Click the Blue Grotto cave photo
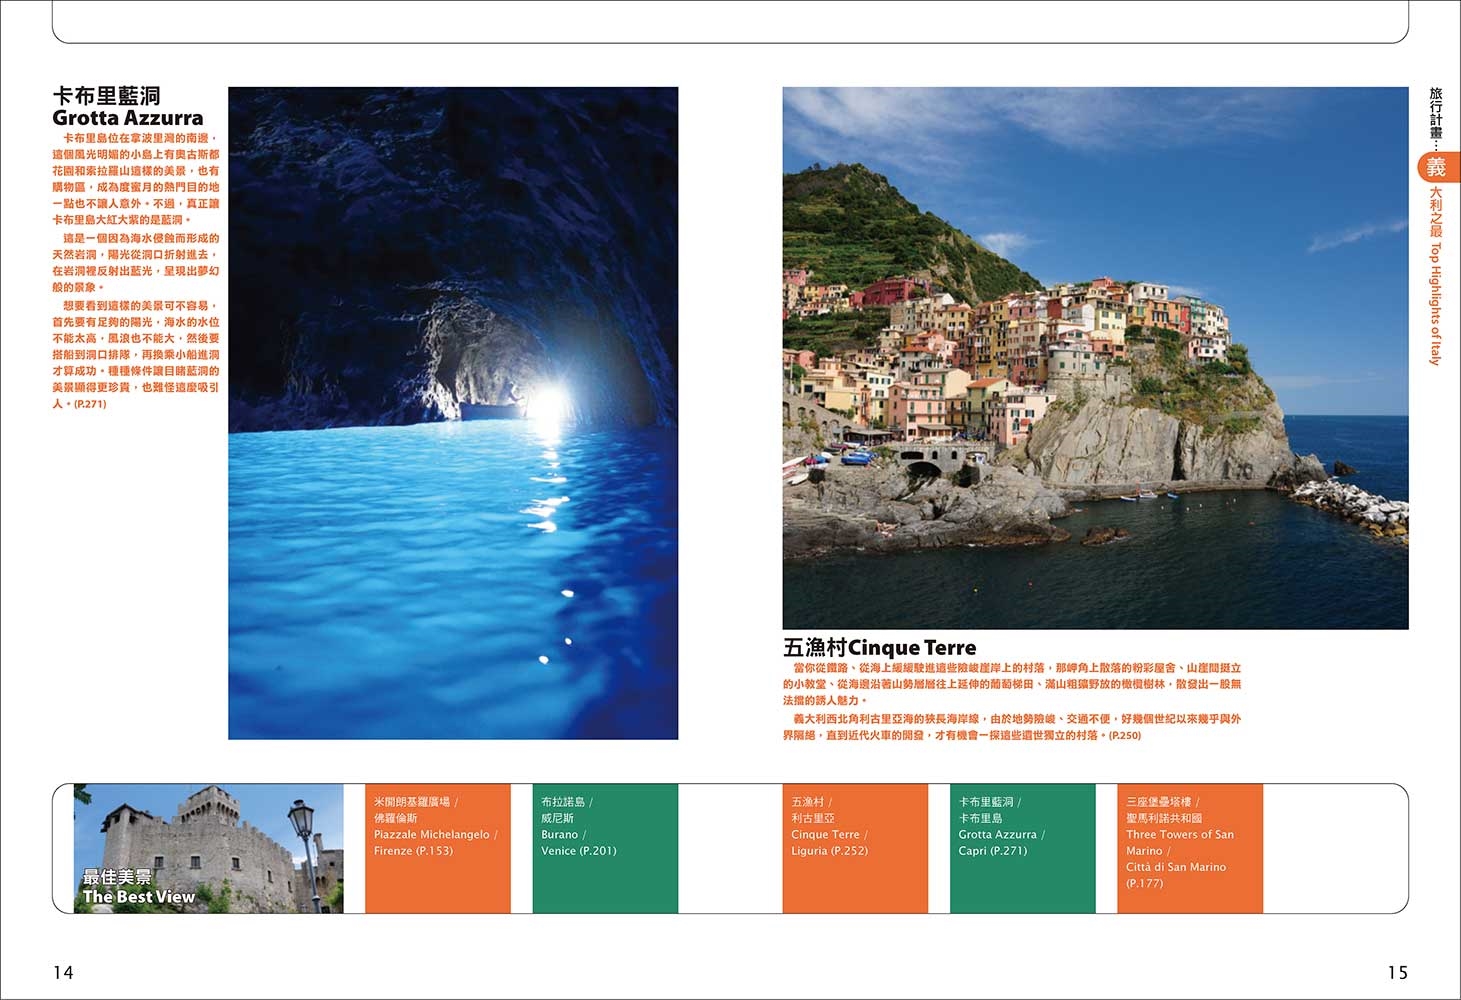Viewport: 1461px width, 1000px height. click(x=453, y=412)
